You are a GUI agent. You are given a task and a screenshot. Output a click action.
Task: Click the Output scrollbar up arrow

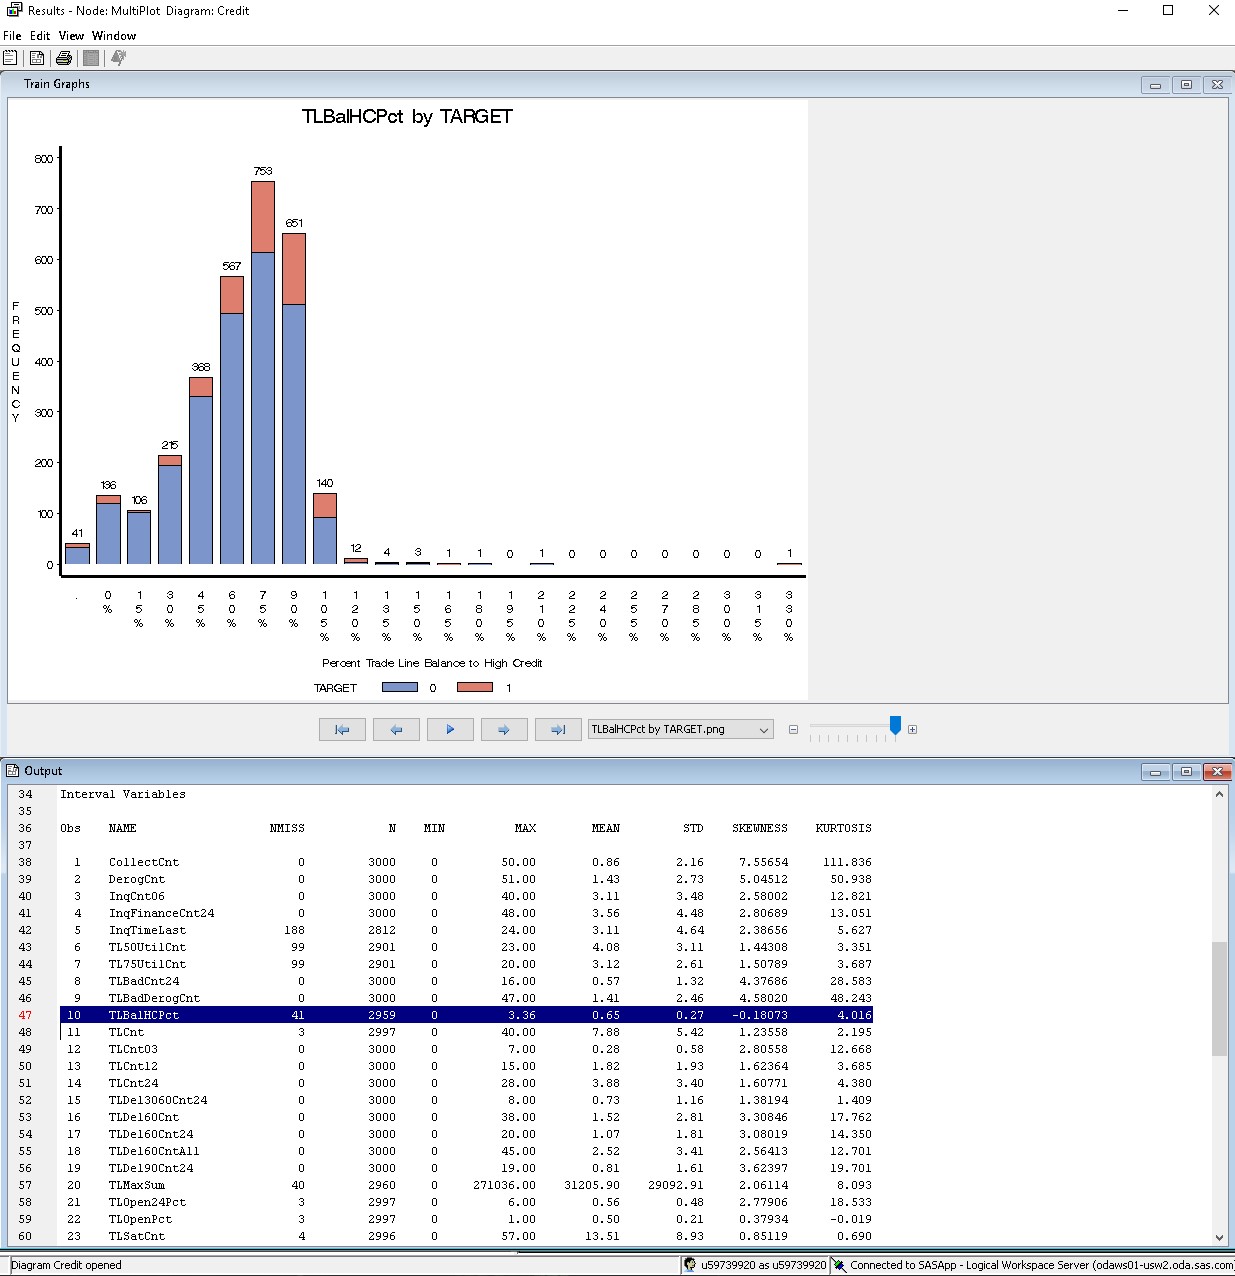coord(1219,794)
